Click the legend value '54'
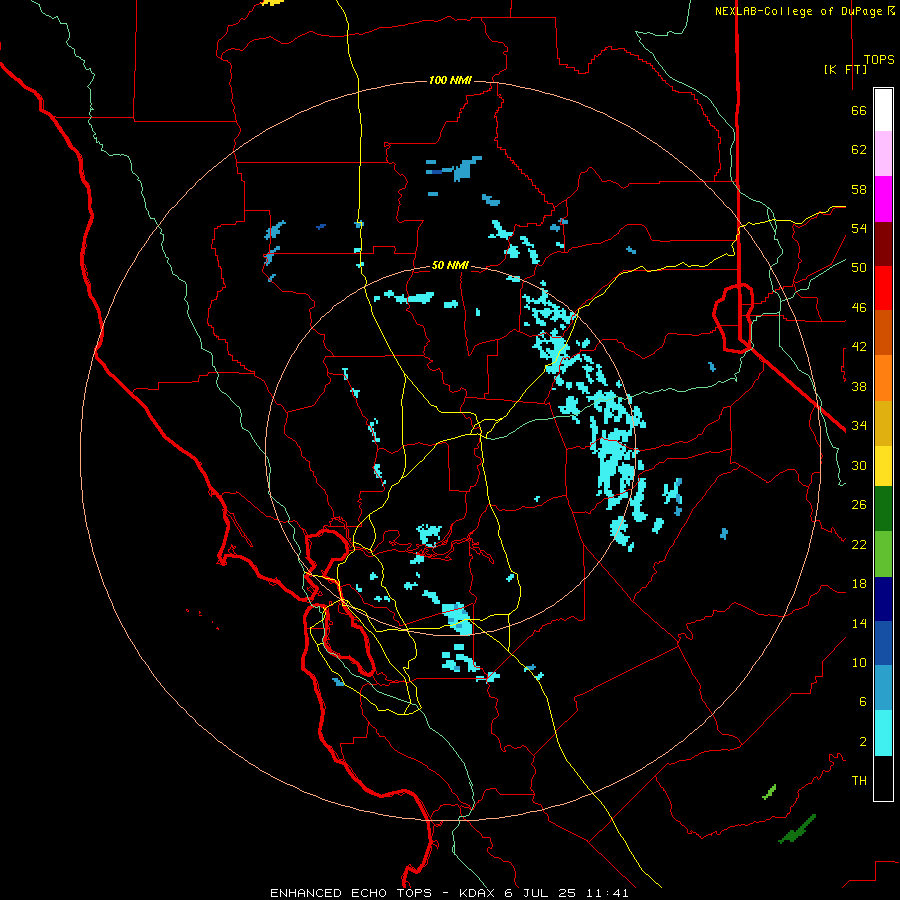Image resolution: width=900 pixels, height=900 pixels. pos(859,228)
